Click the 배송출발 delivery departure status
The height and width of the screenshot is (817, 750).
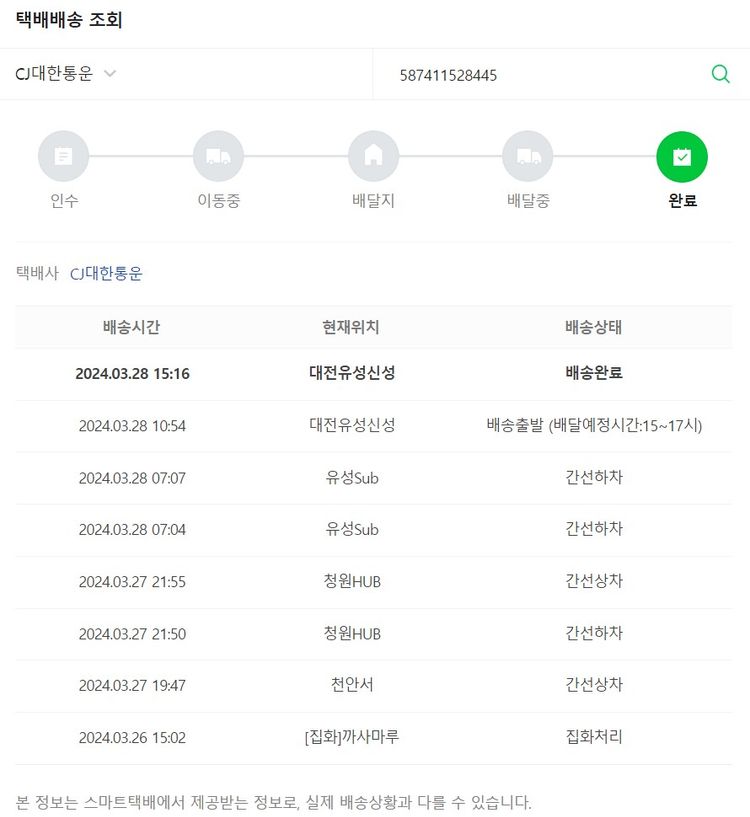tap(593, 425)
